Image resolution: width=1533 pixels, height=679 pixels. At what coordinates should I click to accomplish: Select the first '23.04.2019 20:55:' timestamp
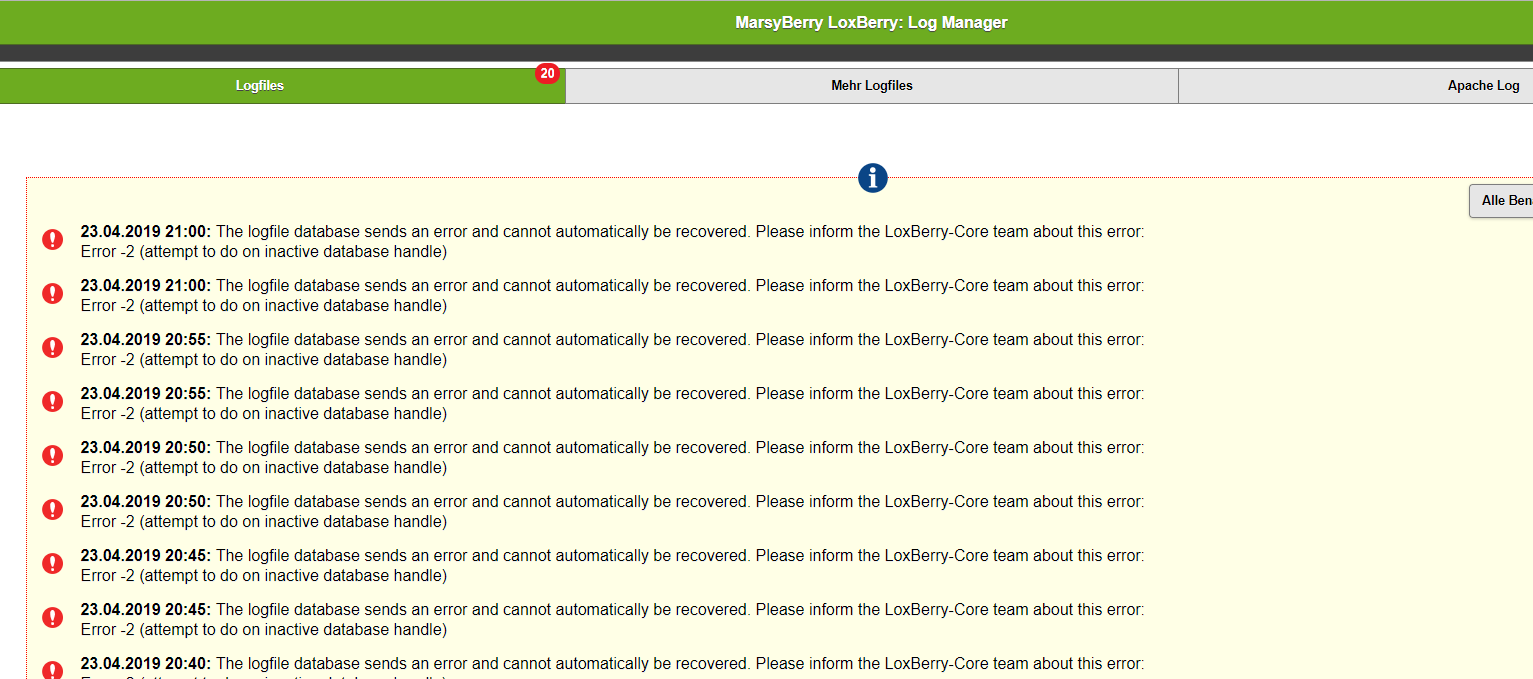146,340
